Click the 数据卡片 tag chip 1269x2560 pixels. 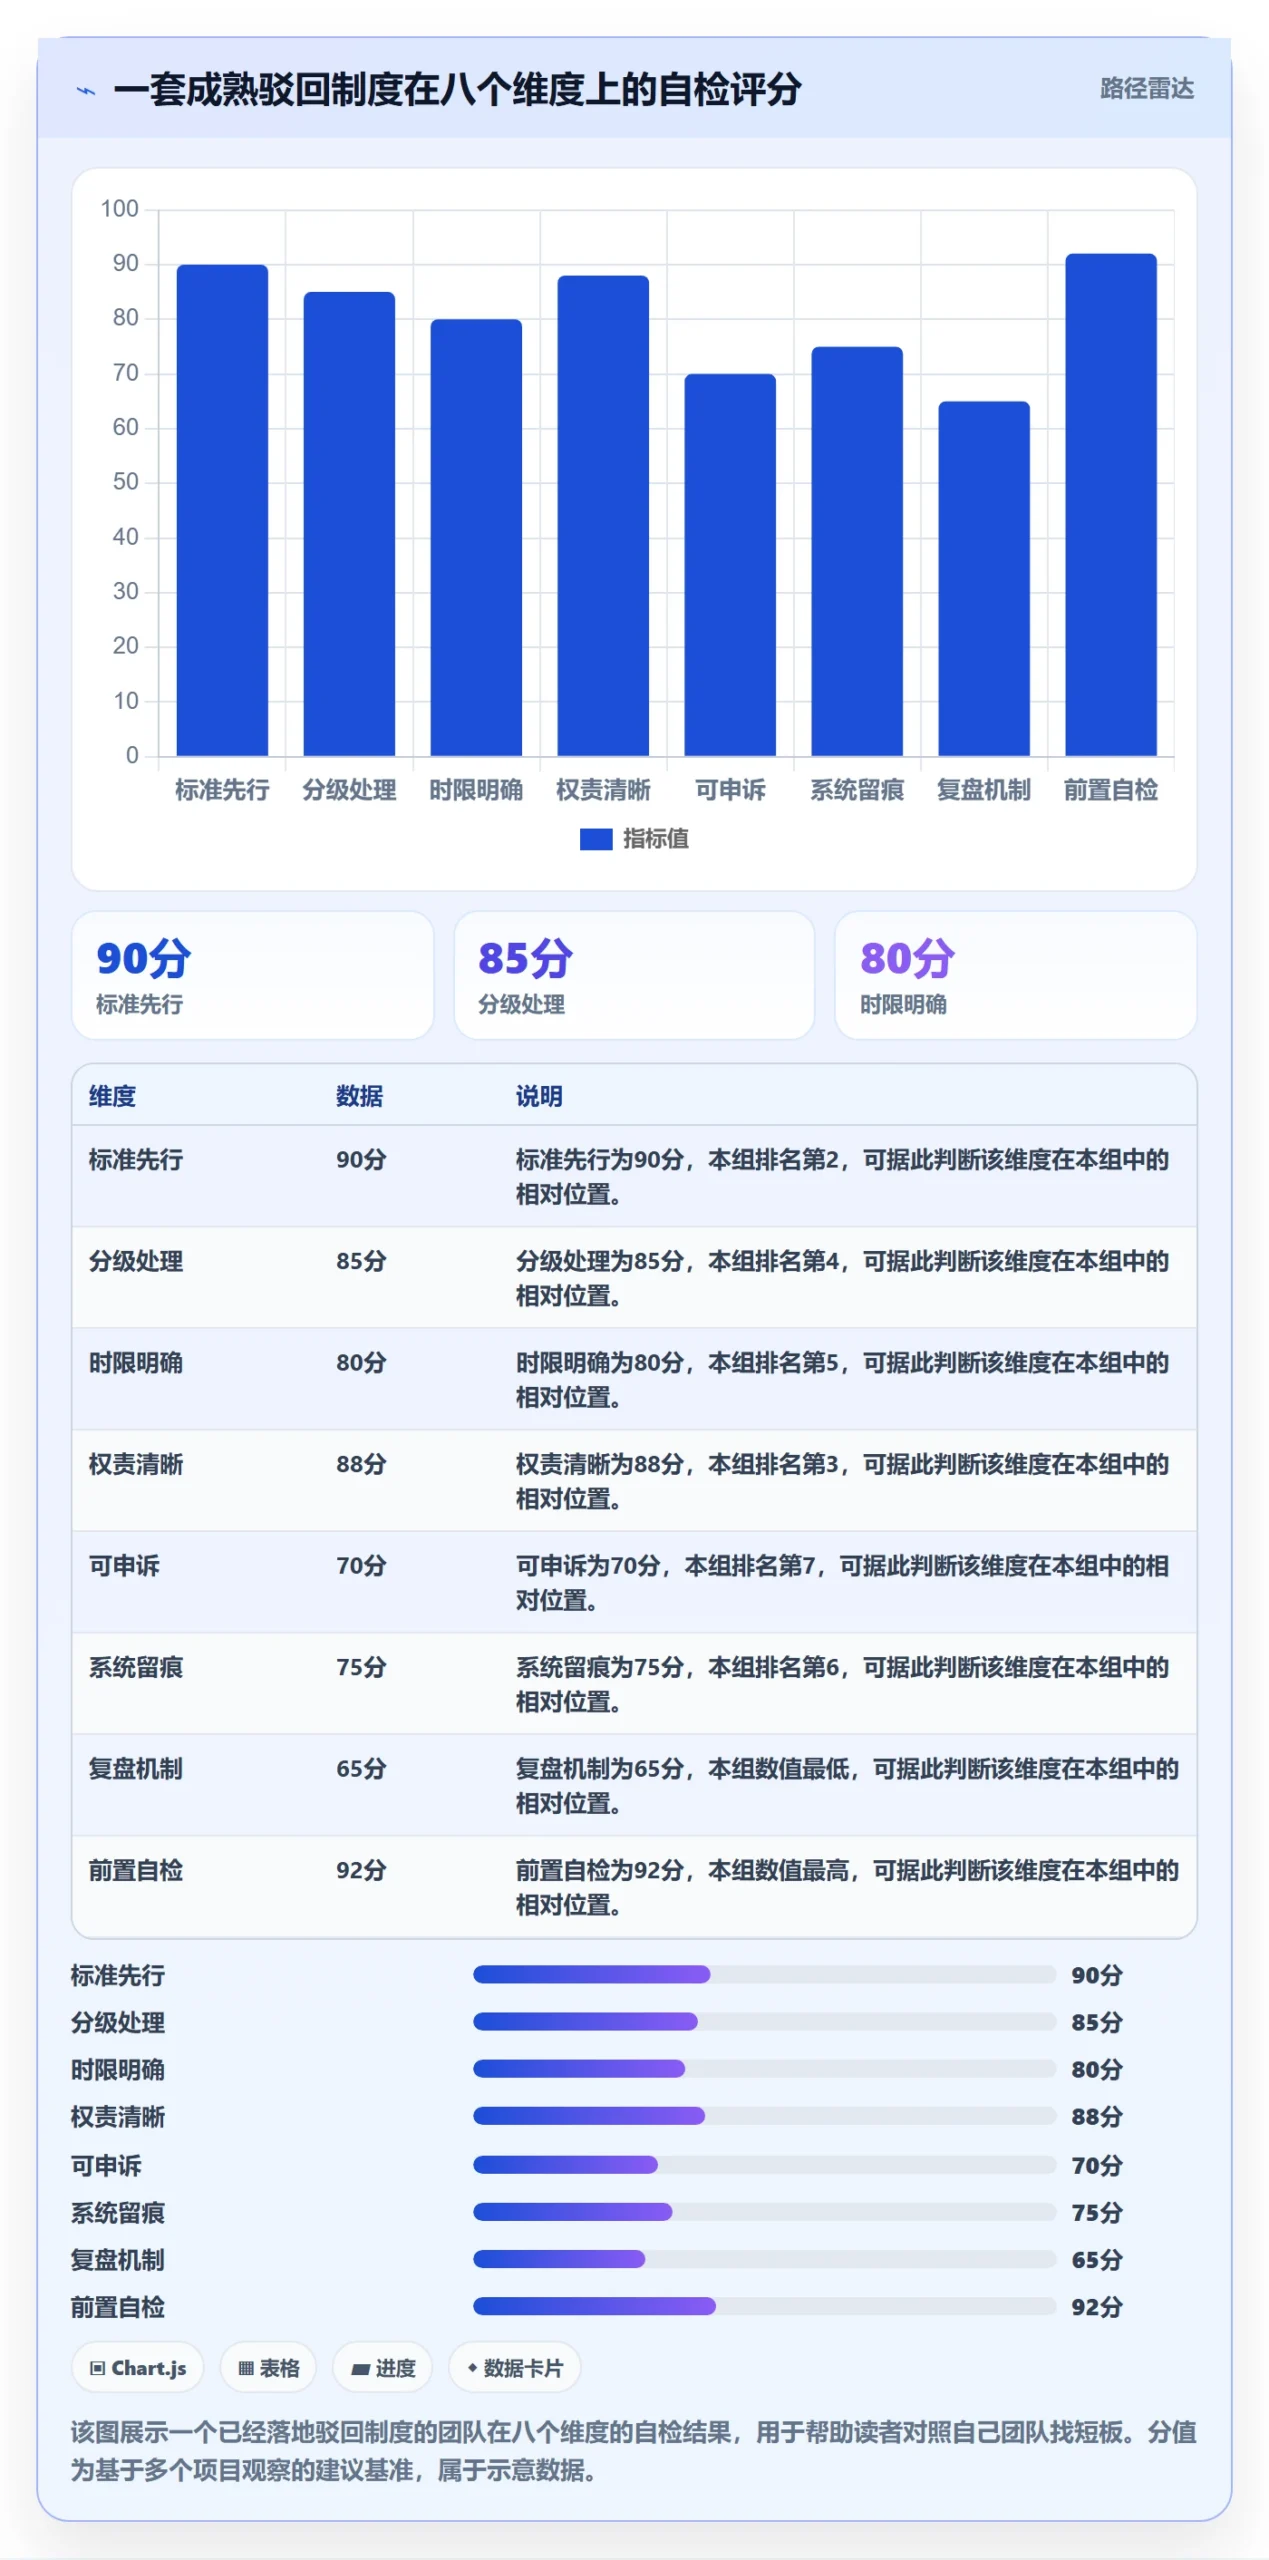pos(515,2368)
